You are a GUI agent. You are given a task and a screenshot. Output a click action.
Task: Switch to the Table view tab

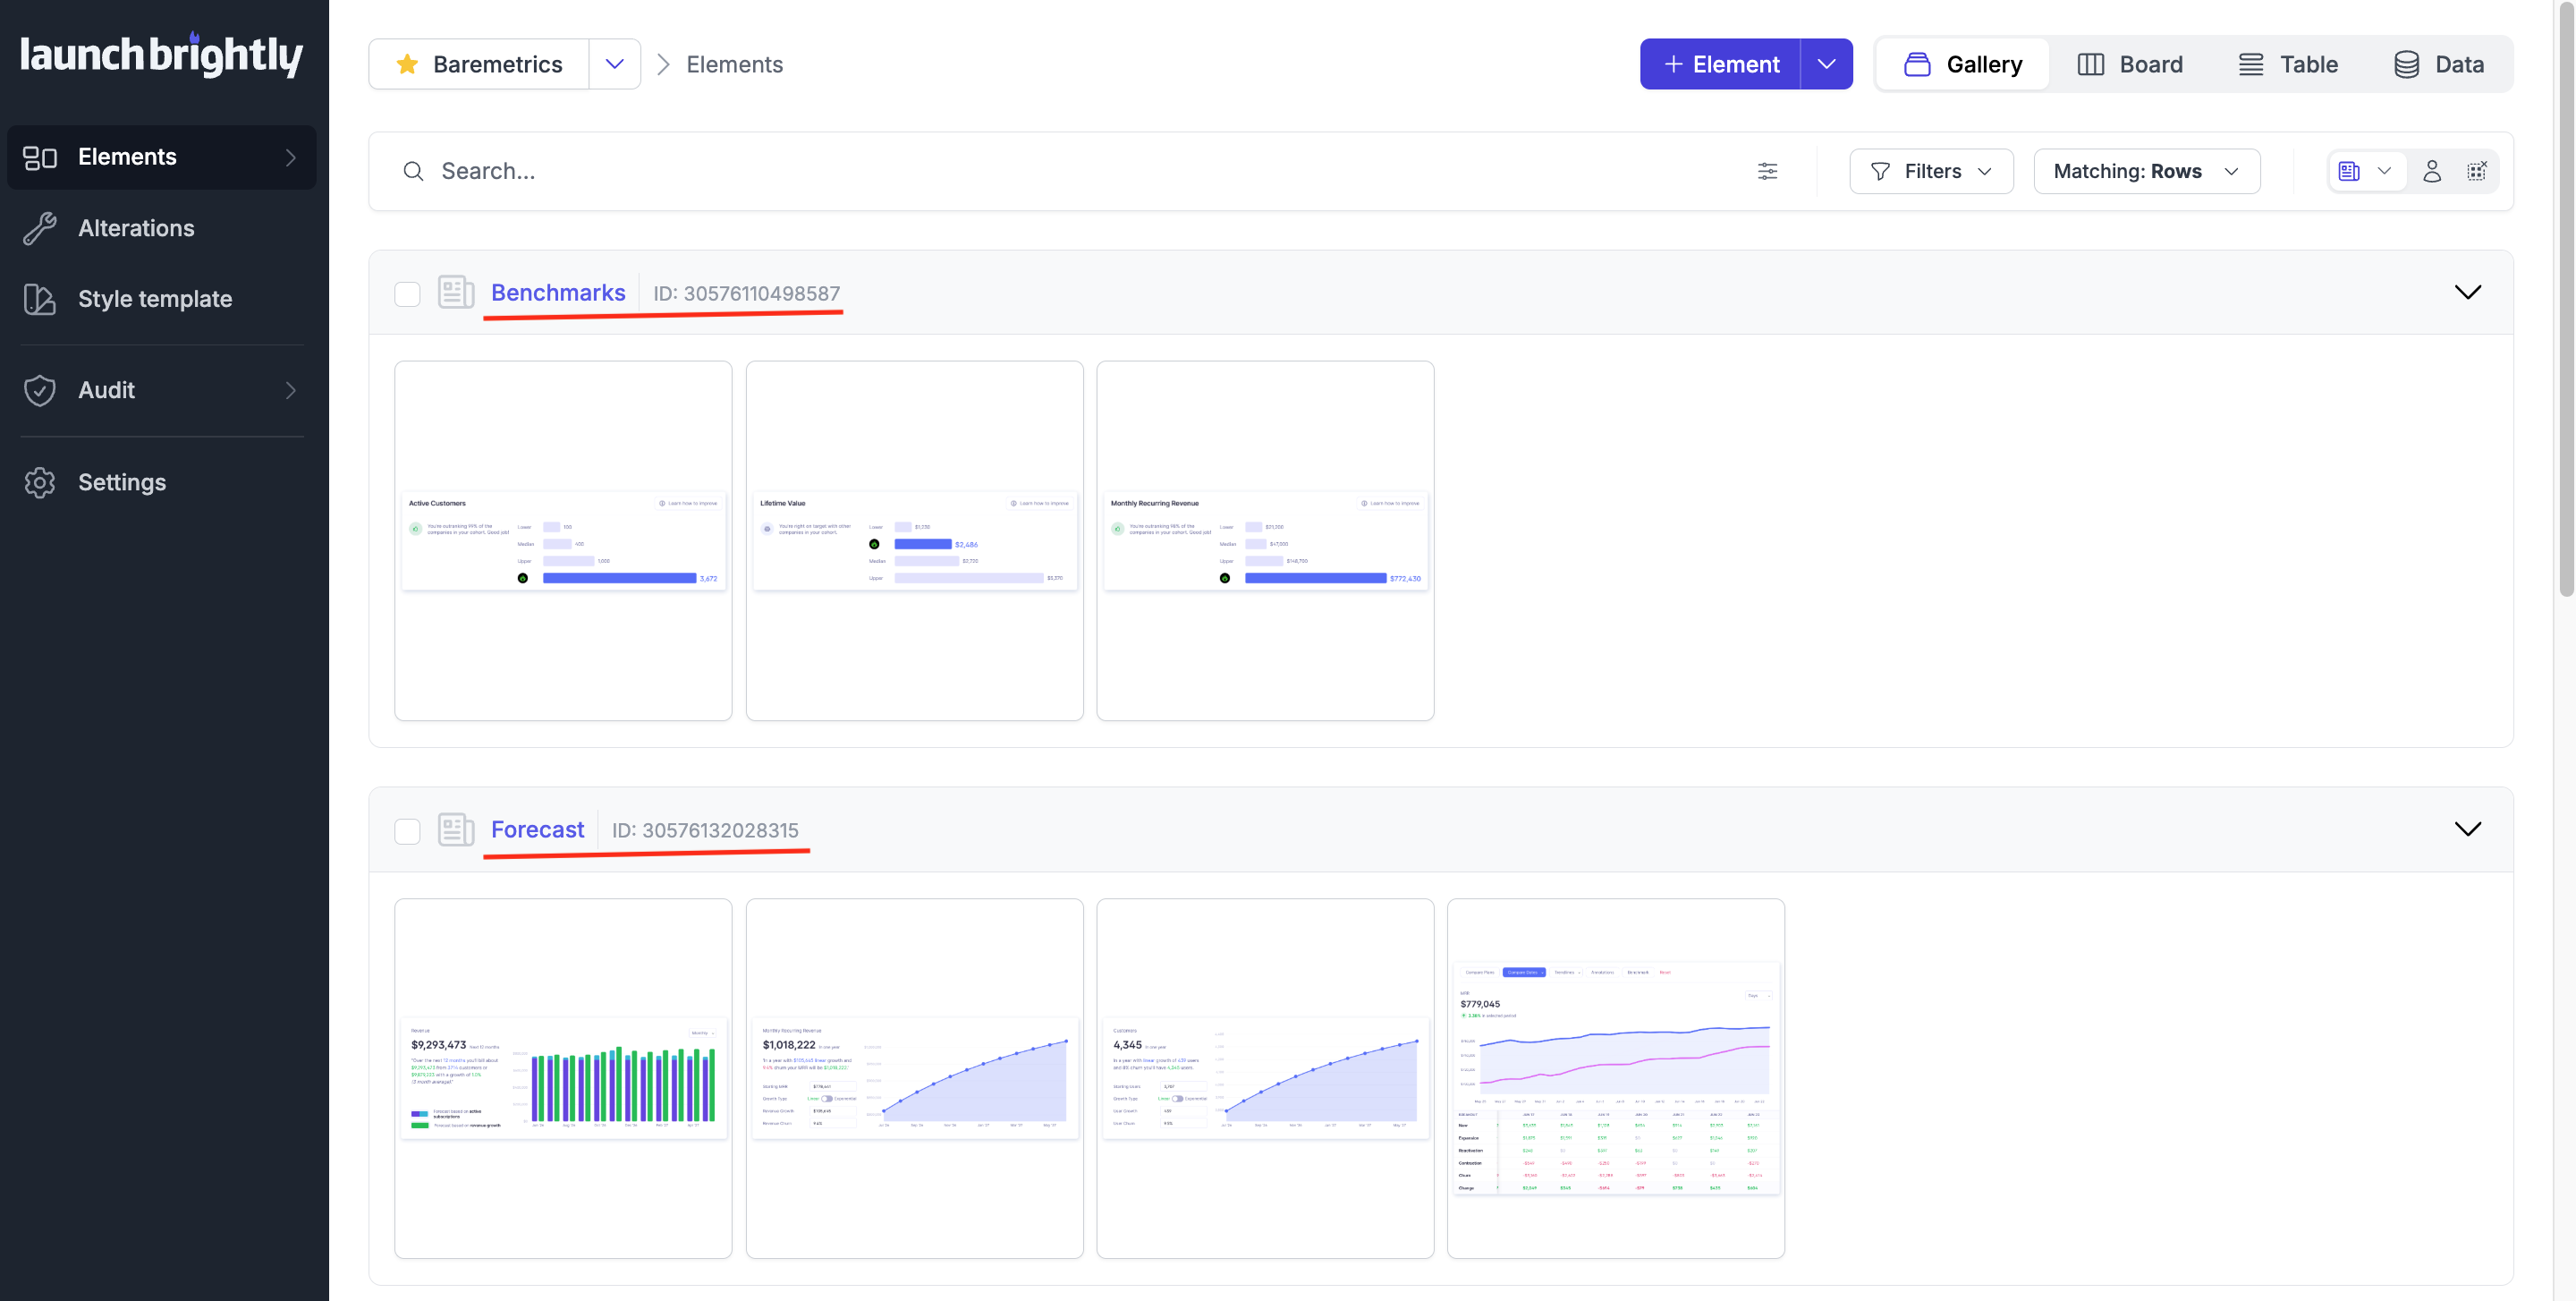2288,64
